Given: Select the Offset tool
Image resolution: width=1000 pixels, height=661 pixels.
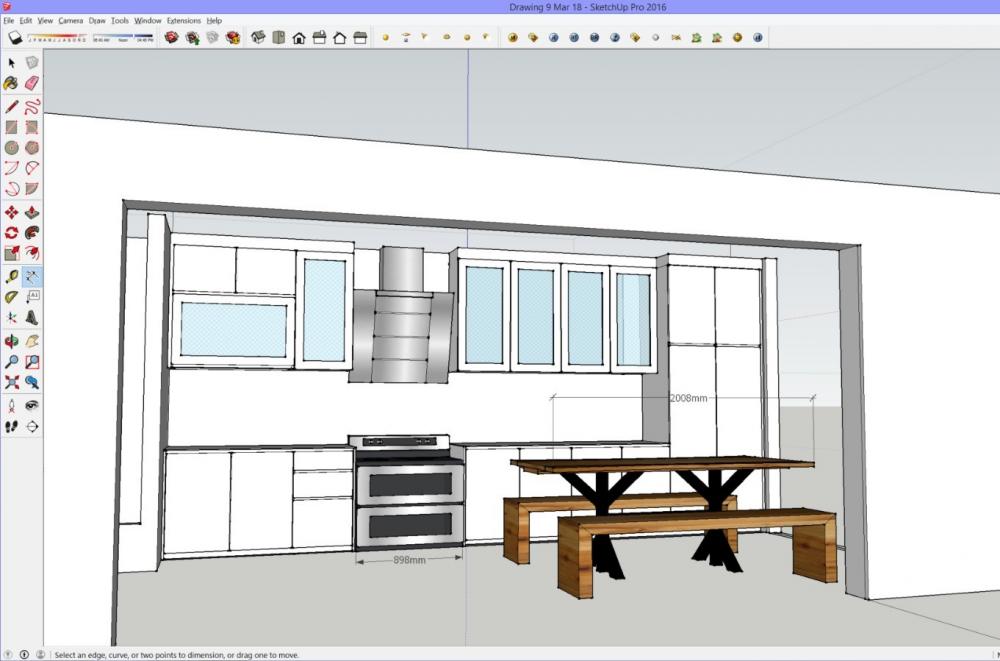Looking at the screenshot, I should pos(32,253).
